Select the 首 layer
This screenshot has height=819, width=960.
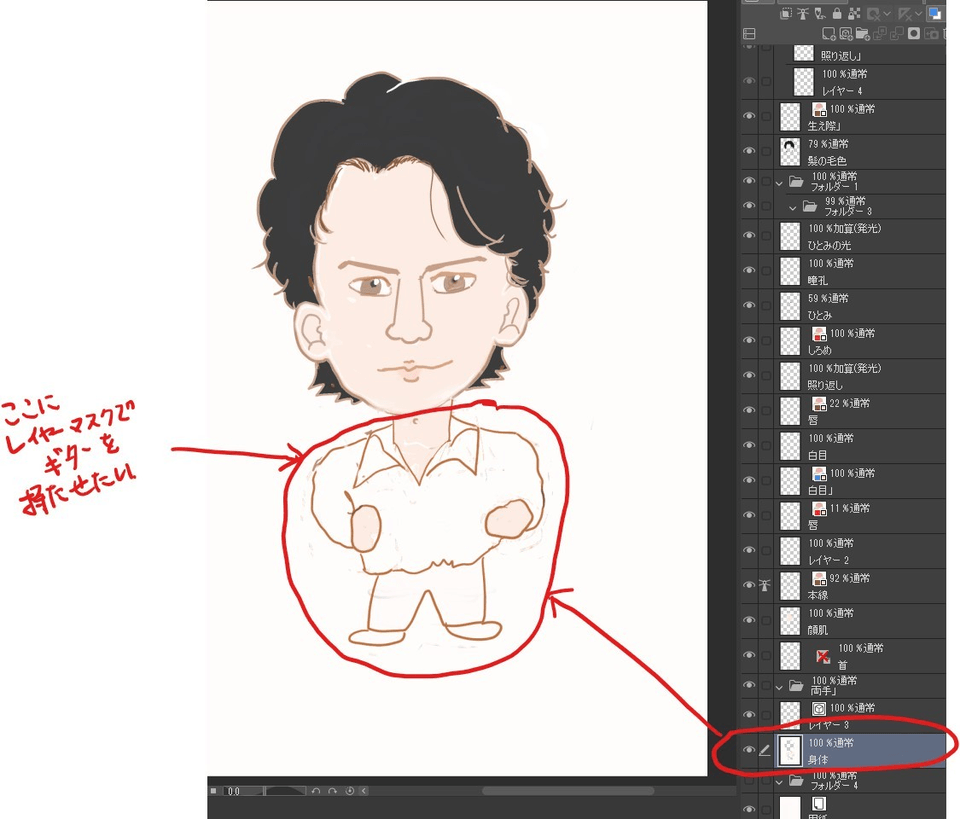pyautogui.click(x=860, y=656)
